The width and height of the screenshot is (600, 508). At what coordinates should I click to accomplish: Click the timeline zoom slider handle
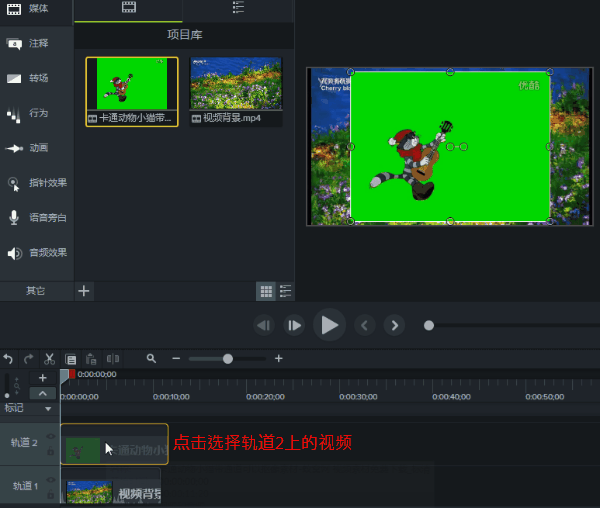228,359
